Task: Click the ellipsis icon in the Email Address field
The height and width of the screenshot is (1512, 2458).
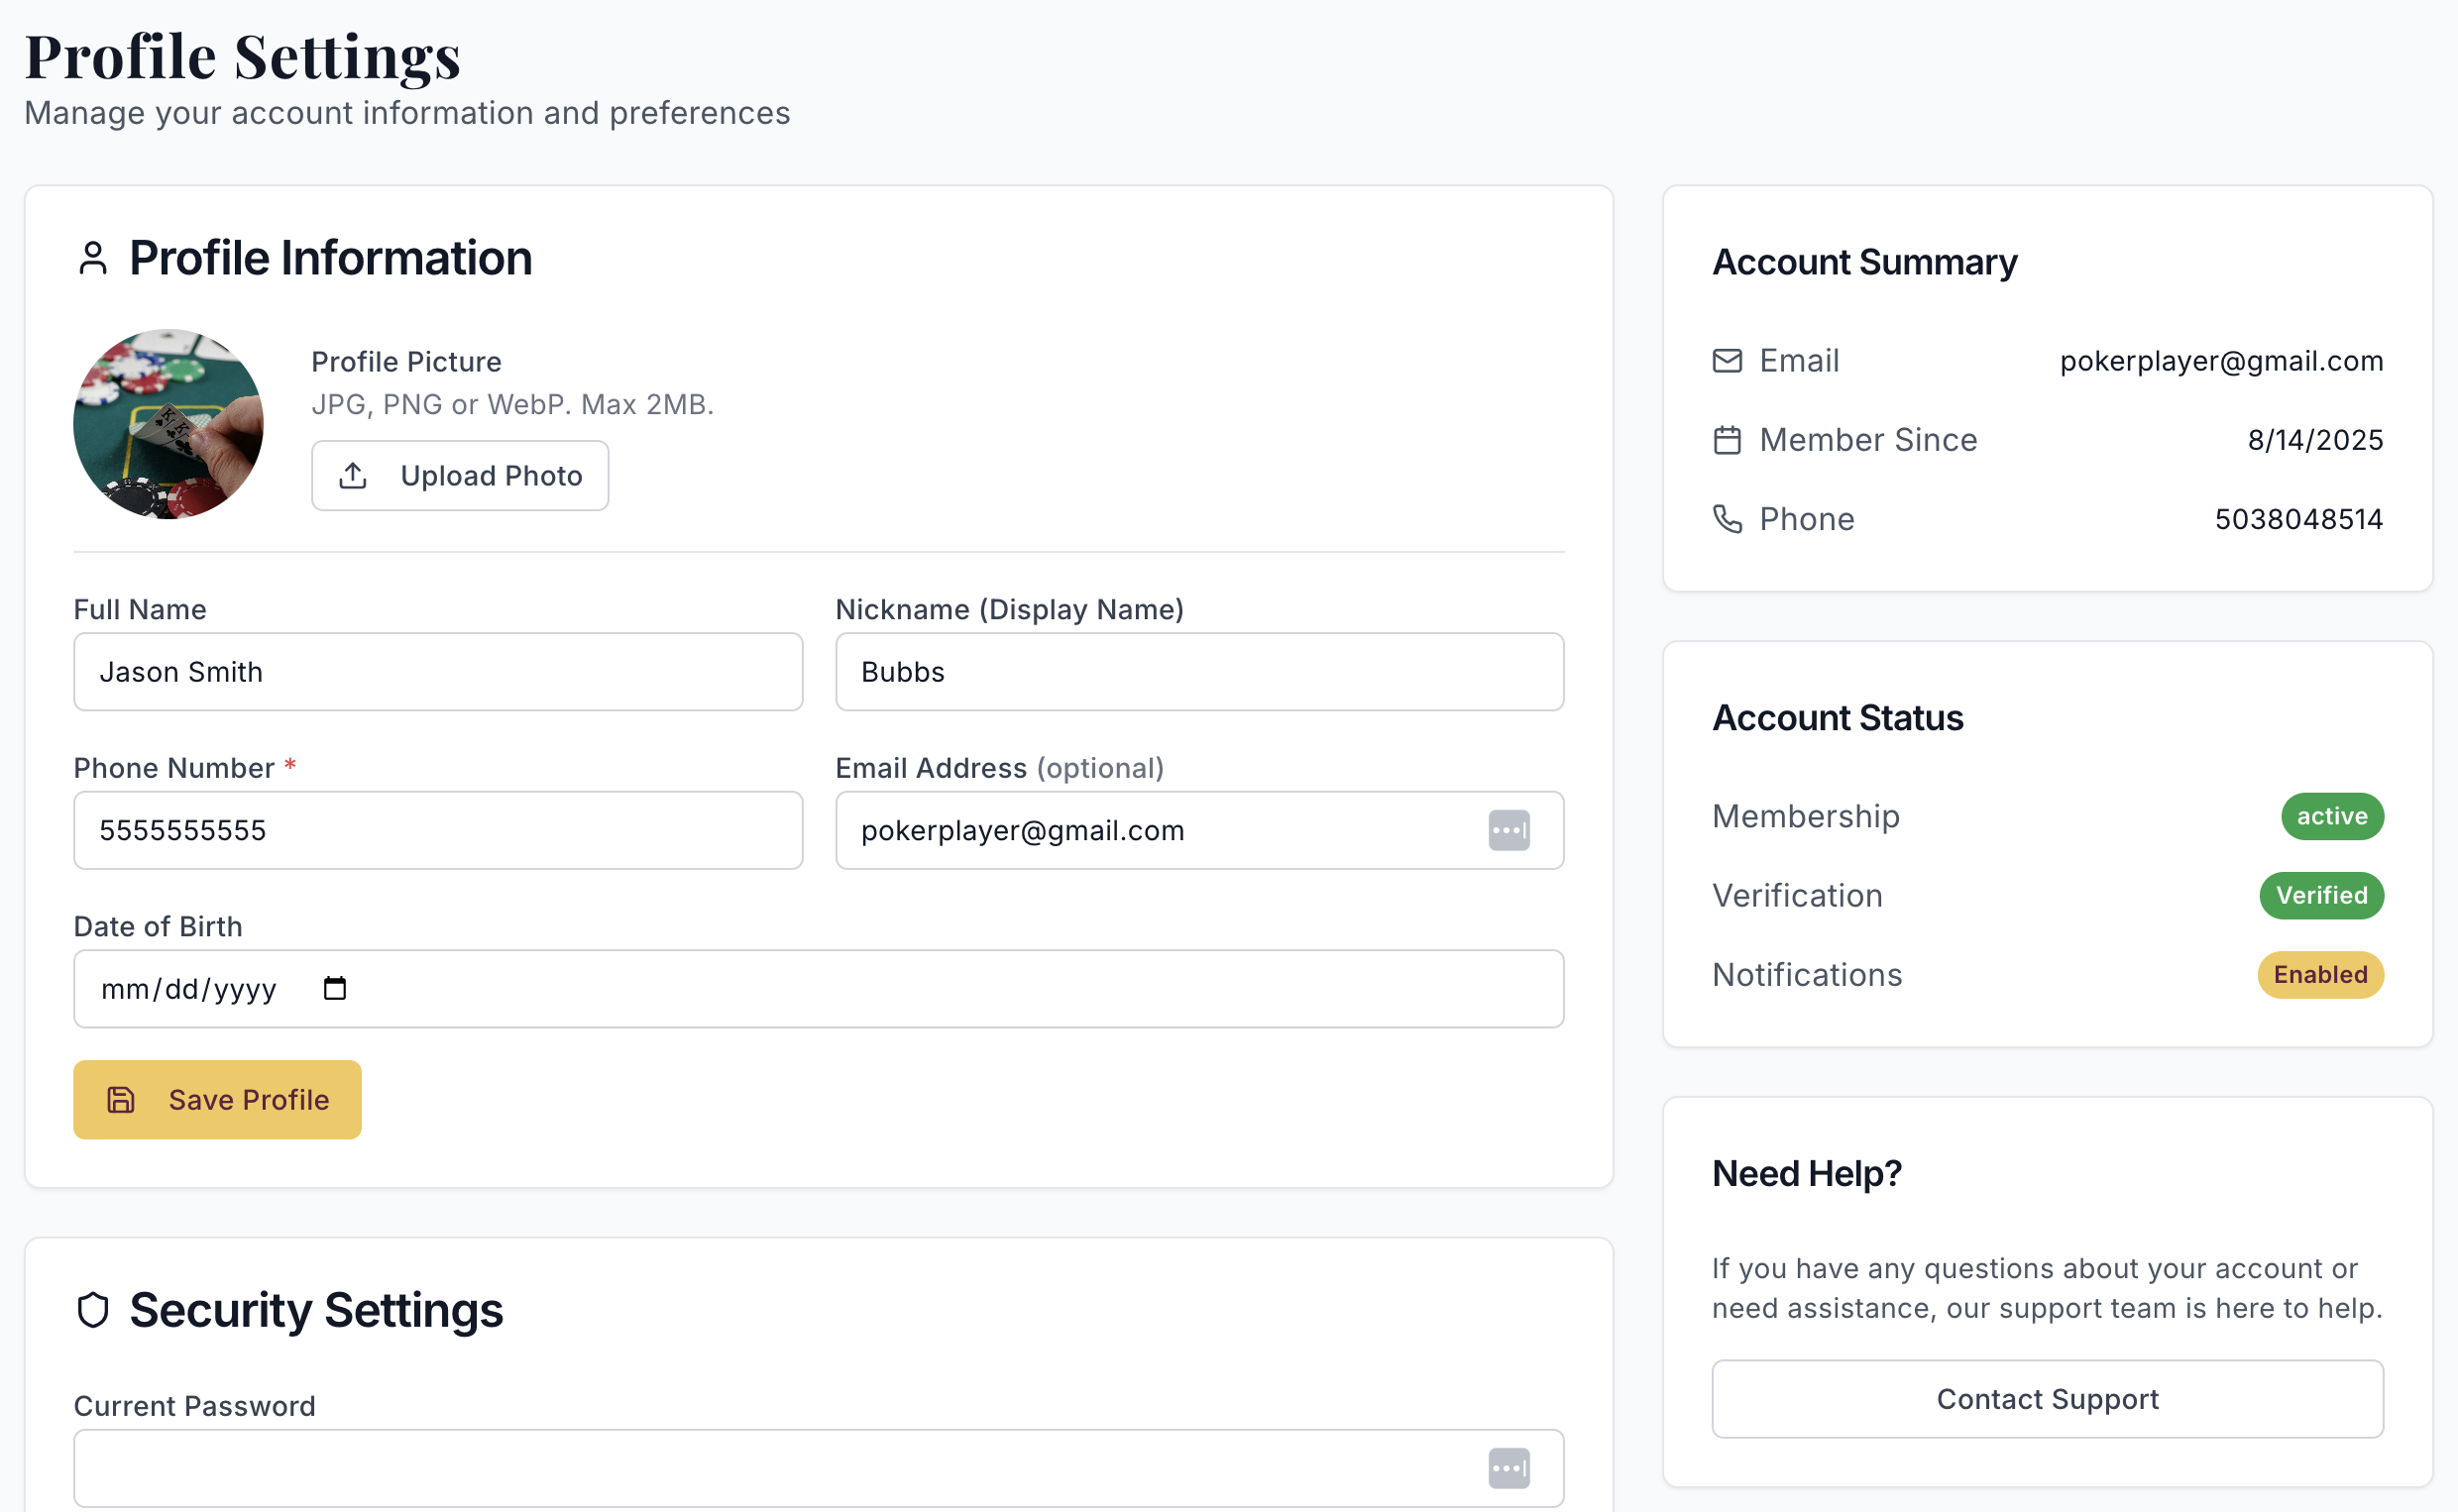Action: [x=1510, y=830]
